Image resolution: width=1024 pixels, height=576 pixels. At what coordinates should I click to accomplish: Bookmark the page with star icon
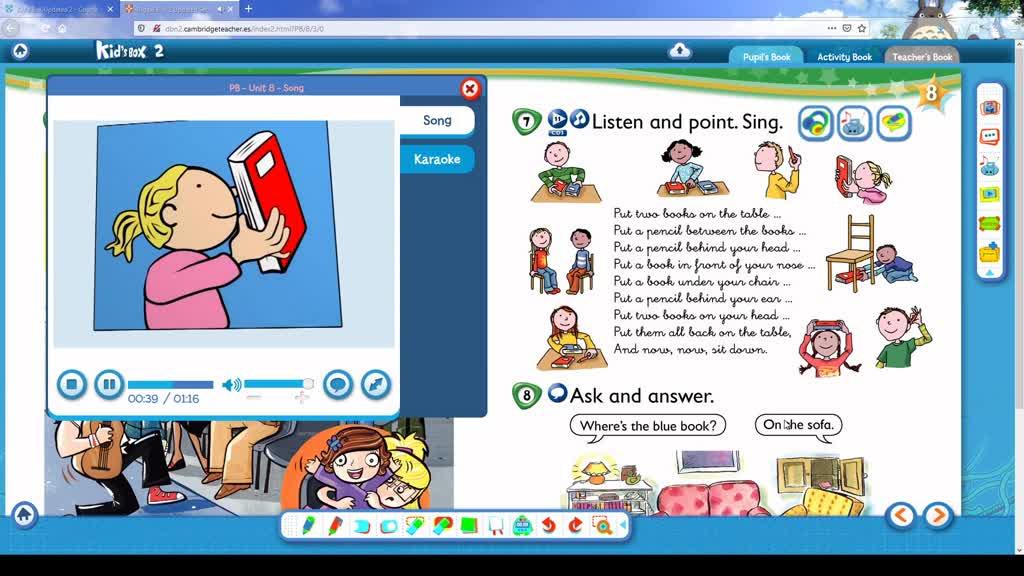tap(861, 28)
